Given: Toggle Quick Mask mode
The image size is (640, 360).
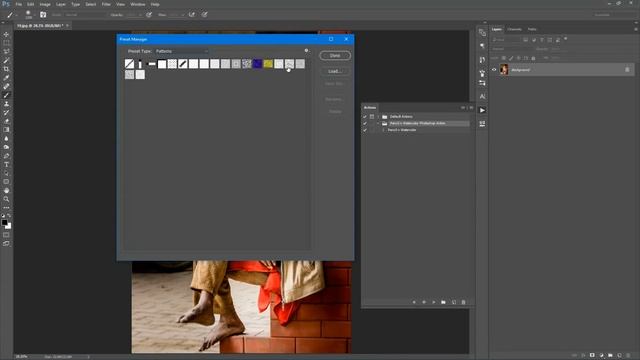Looking at the screenshot, I should coord(6,235).
